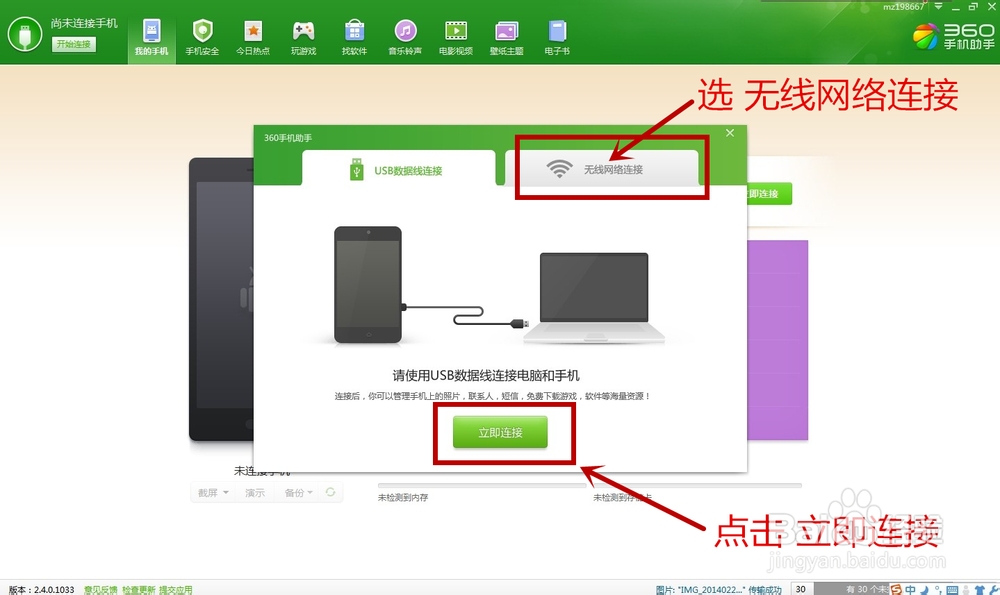The width and height of the screenshot is (1000, 595).
Task: Click the 立即连接 button behind the dialog
Action: pos(769,194)
